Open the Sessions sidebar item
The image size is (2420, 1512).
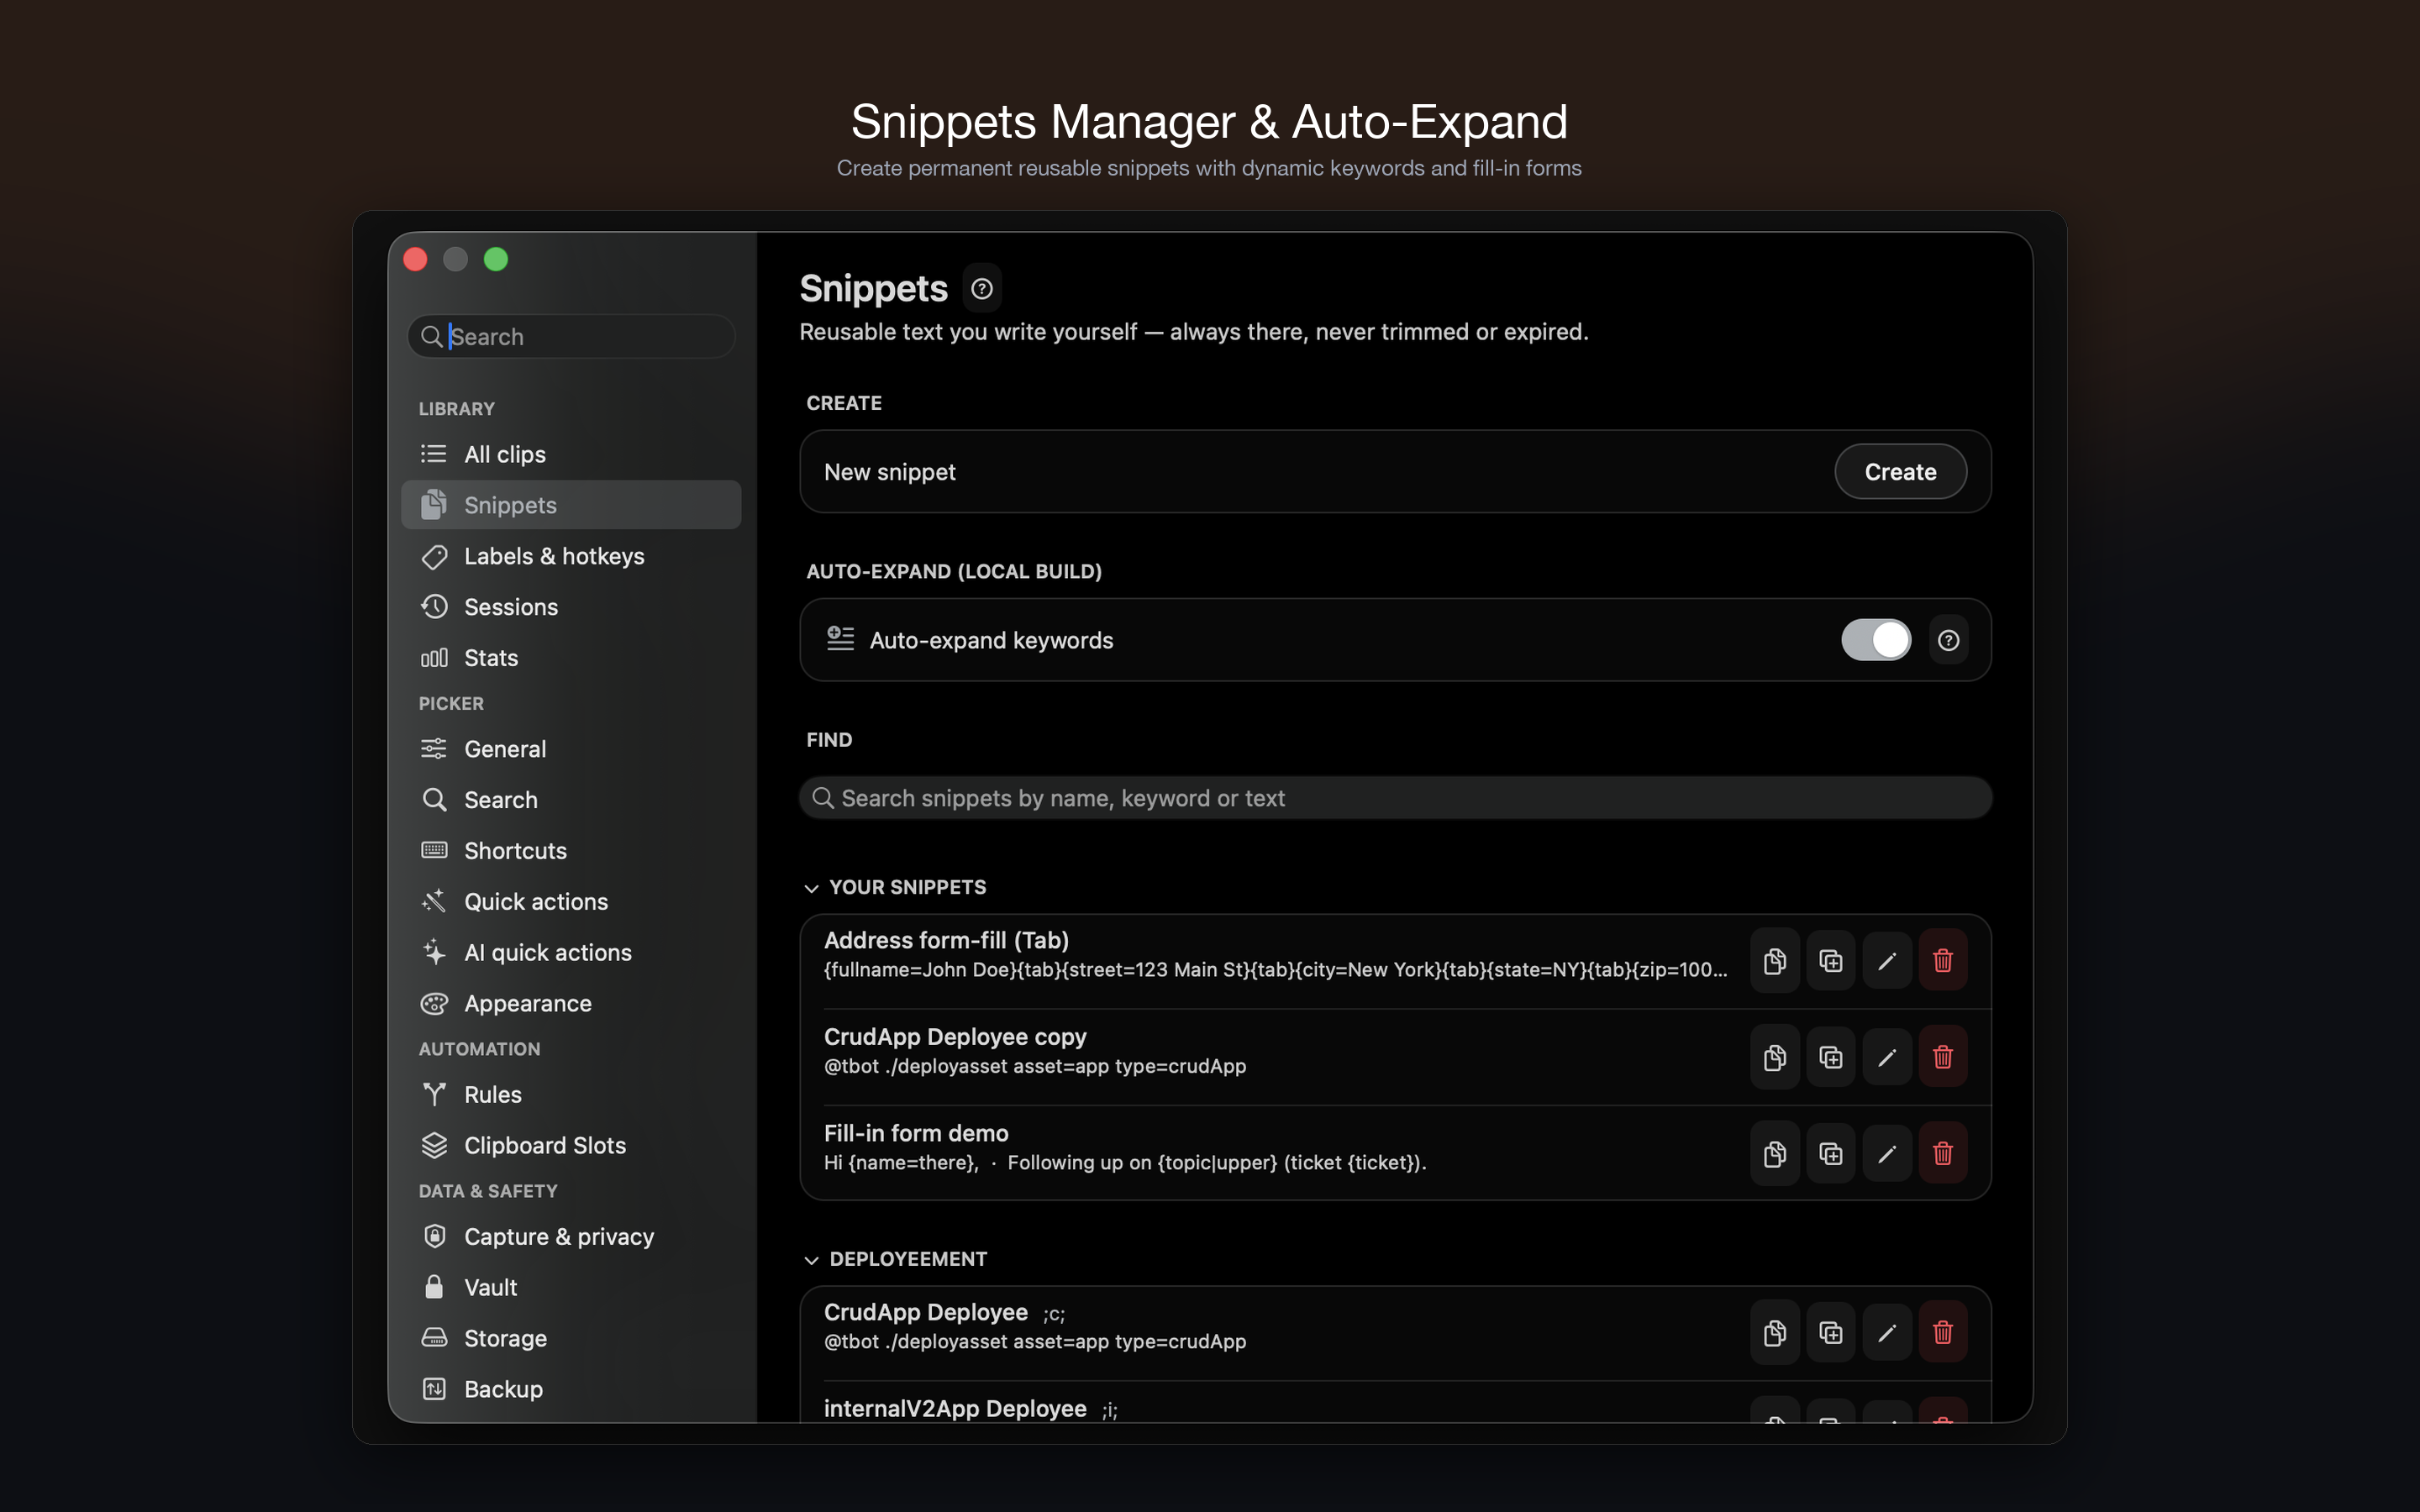click(x=571, y=607)
